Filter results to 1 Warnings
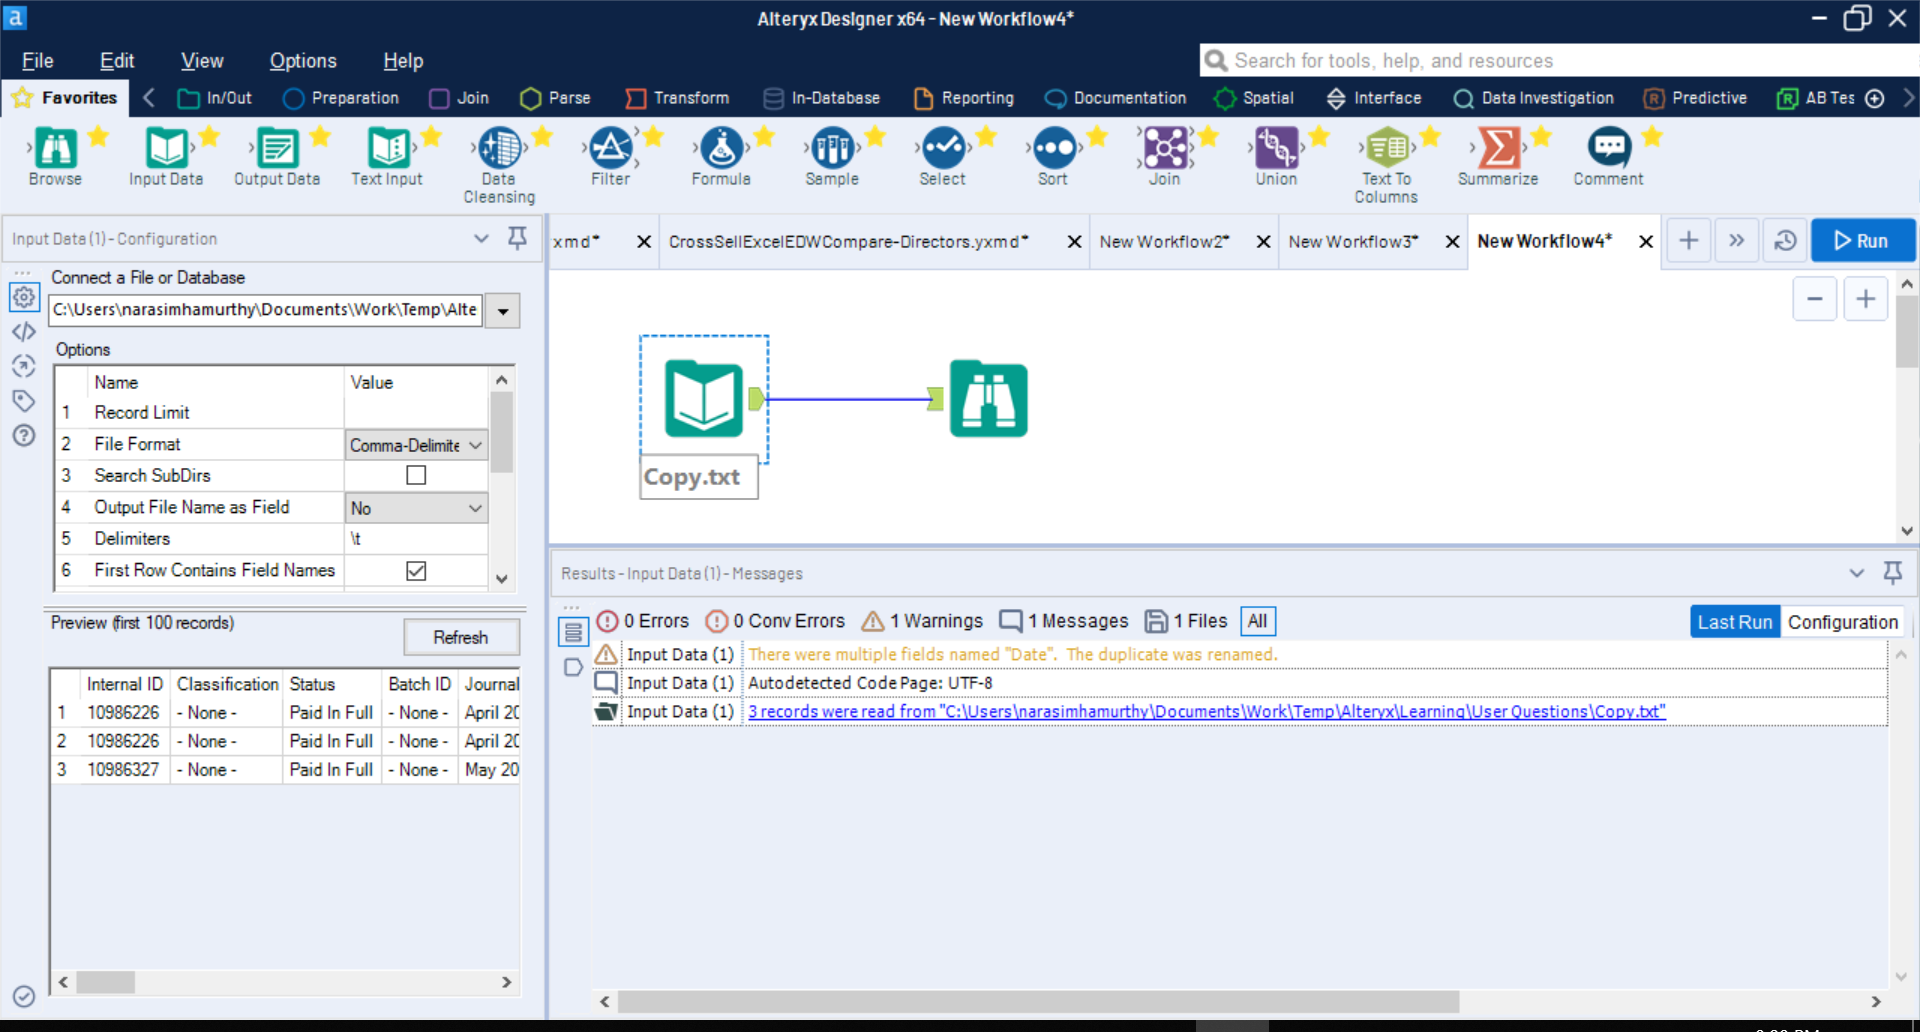 922,621
